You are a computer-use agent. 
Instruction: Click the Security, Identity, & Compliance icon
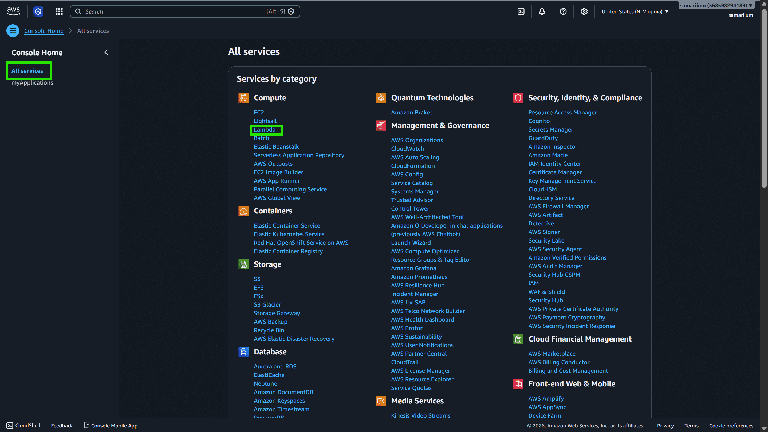pos(518,97)
